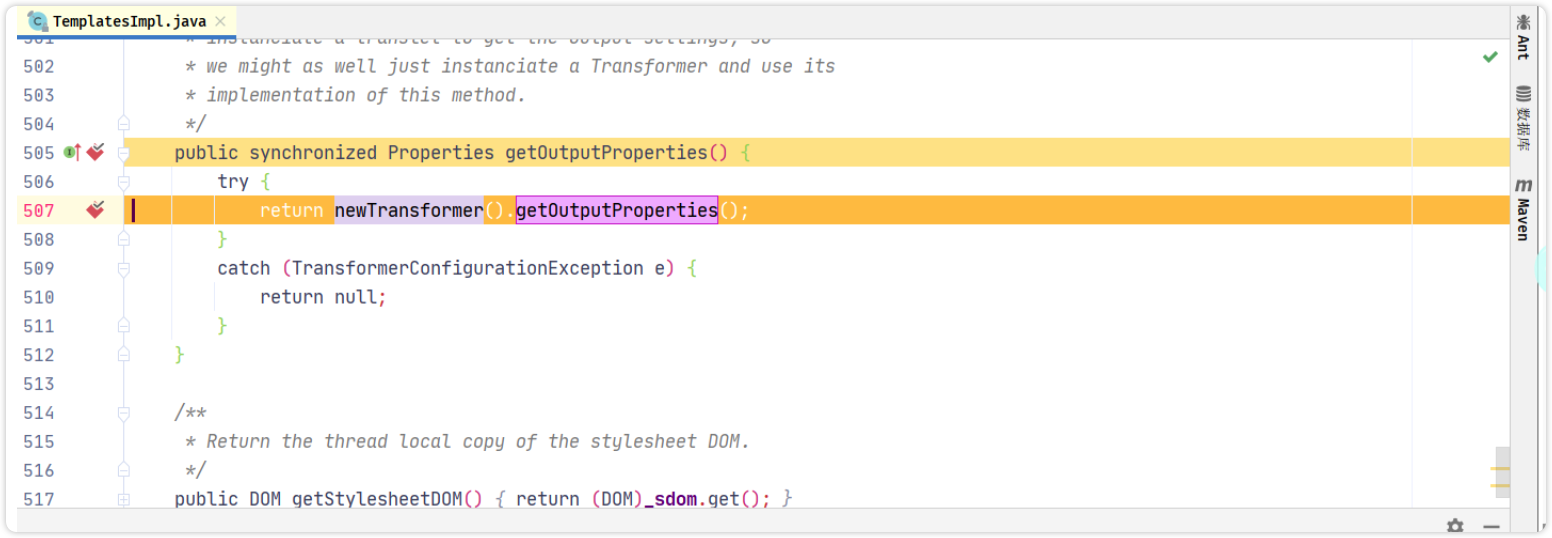Collapse the catch block on line 509
Image resolution: width=1552 pixels, height=538 pixels.
[124, 269]
